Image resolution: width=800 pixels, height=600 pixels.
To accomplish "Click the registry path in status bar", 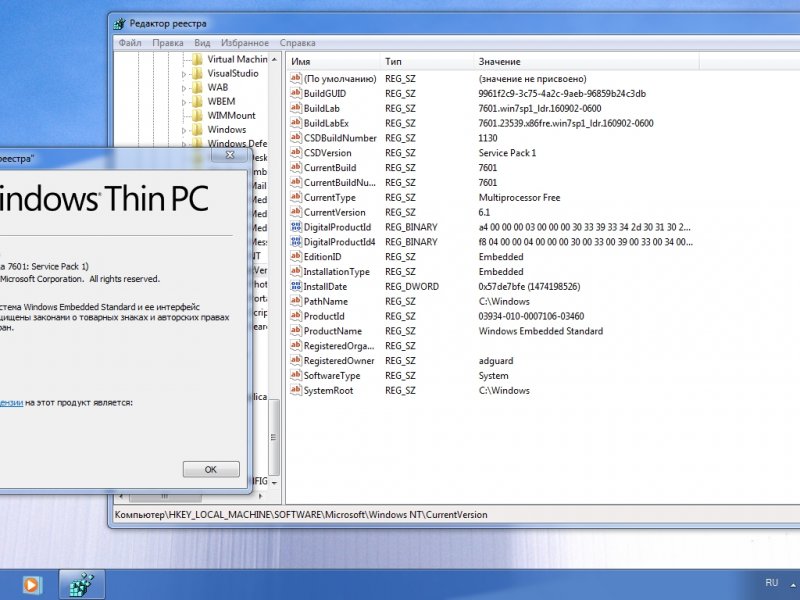I will 301,514.
